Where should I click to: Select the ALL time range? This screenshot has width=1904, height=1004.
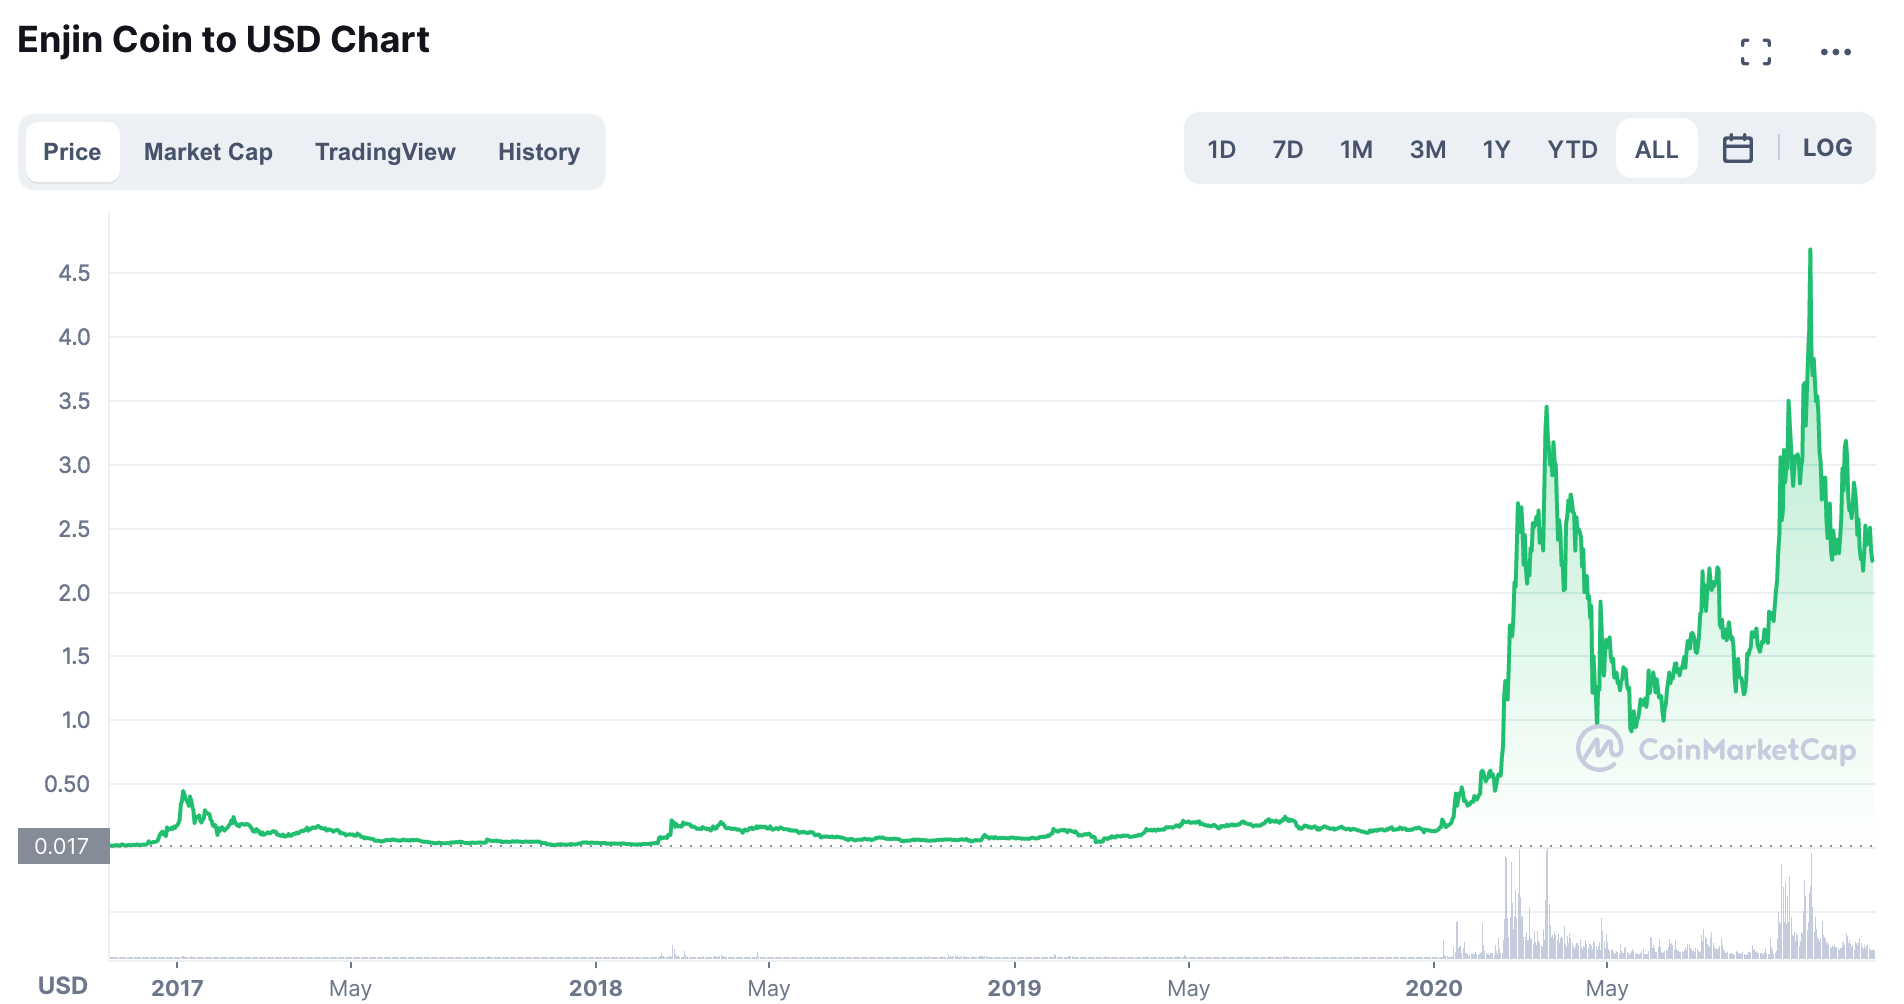(1656, 149)
